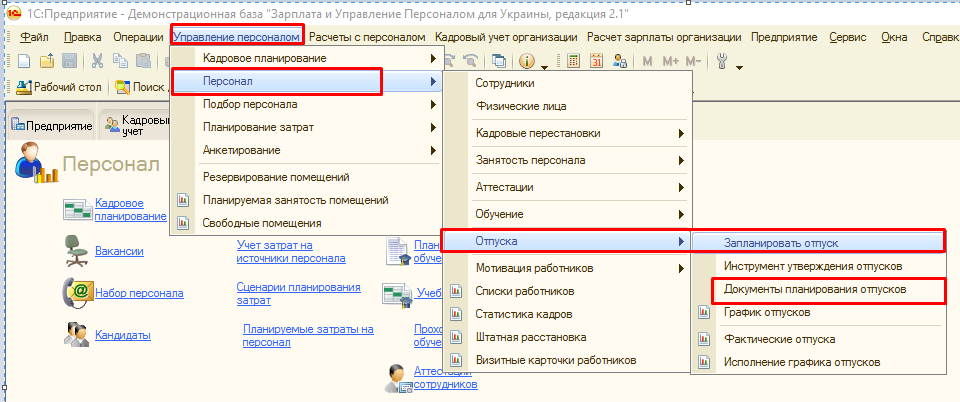960x402 pixels.
Task: Click report icon beside Планируемая занятость помещений
Action: click(x=183, y=200)
